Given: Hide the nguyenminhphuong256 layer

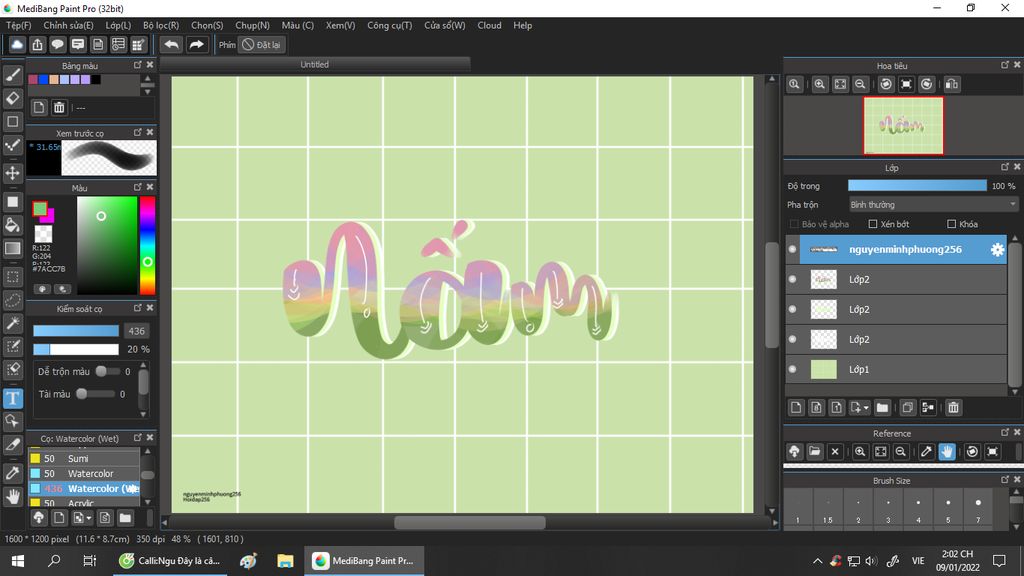Looking at the screenshot, I should (792, 249).
